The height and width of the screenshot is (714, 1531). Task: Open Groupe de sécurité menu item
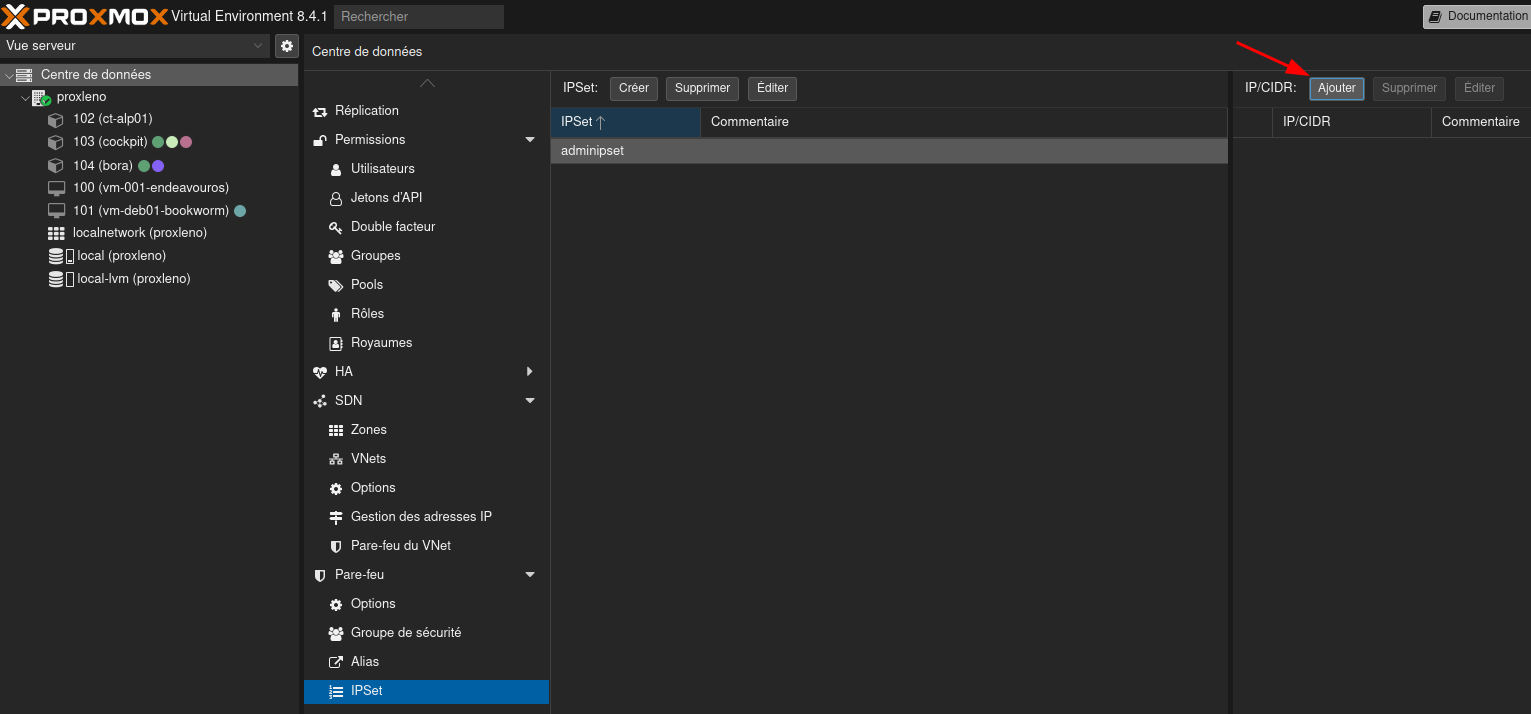[405, 633]
